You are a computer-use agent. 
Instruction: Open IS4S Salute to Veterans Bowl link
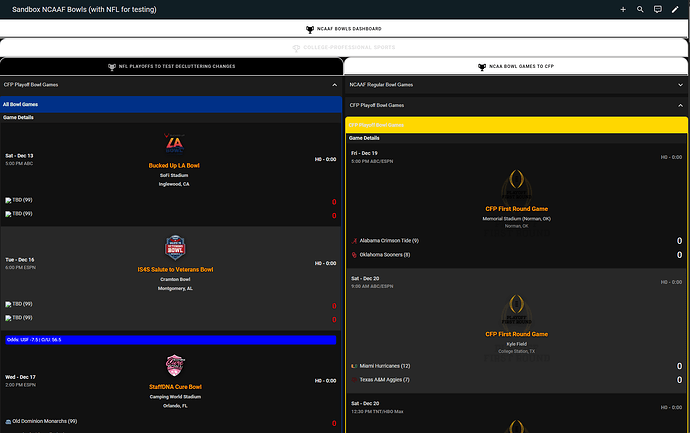click(175, 270)
